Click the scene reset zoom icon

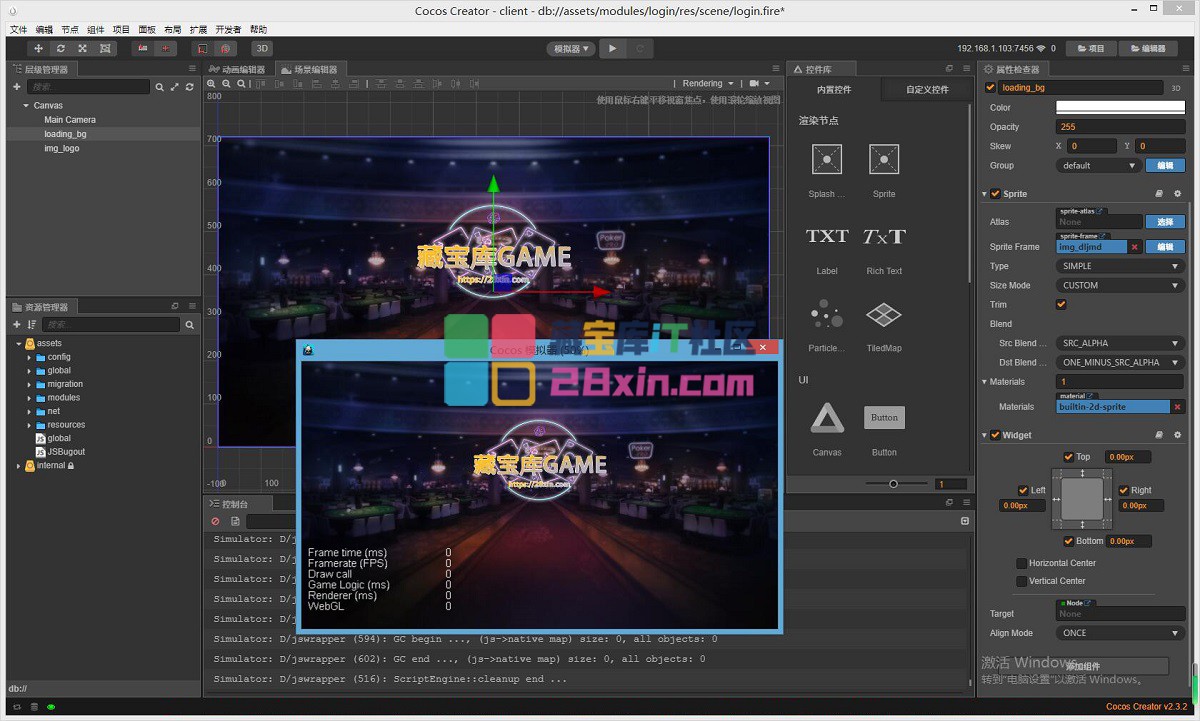241,84
